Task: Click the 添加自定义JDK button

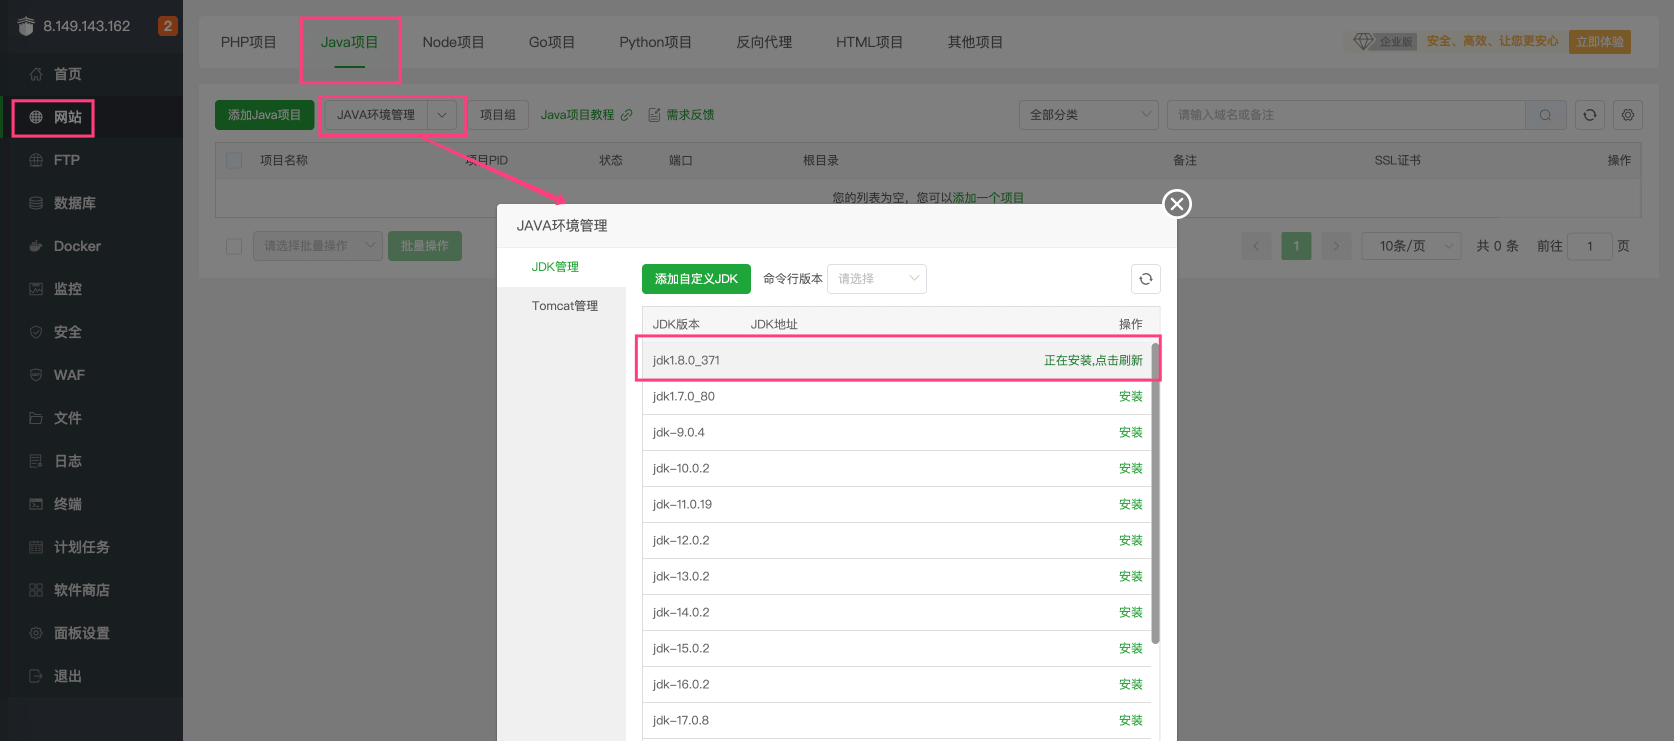Action: 696,279
